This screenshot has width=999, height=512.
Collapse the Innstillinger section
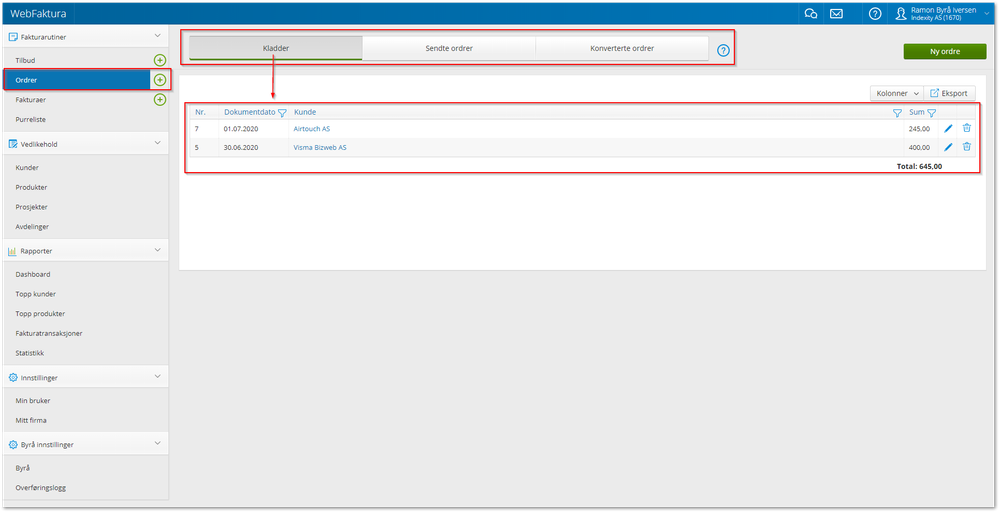(x=158, y=377)
